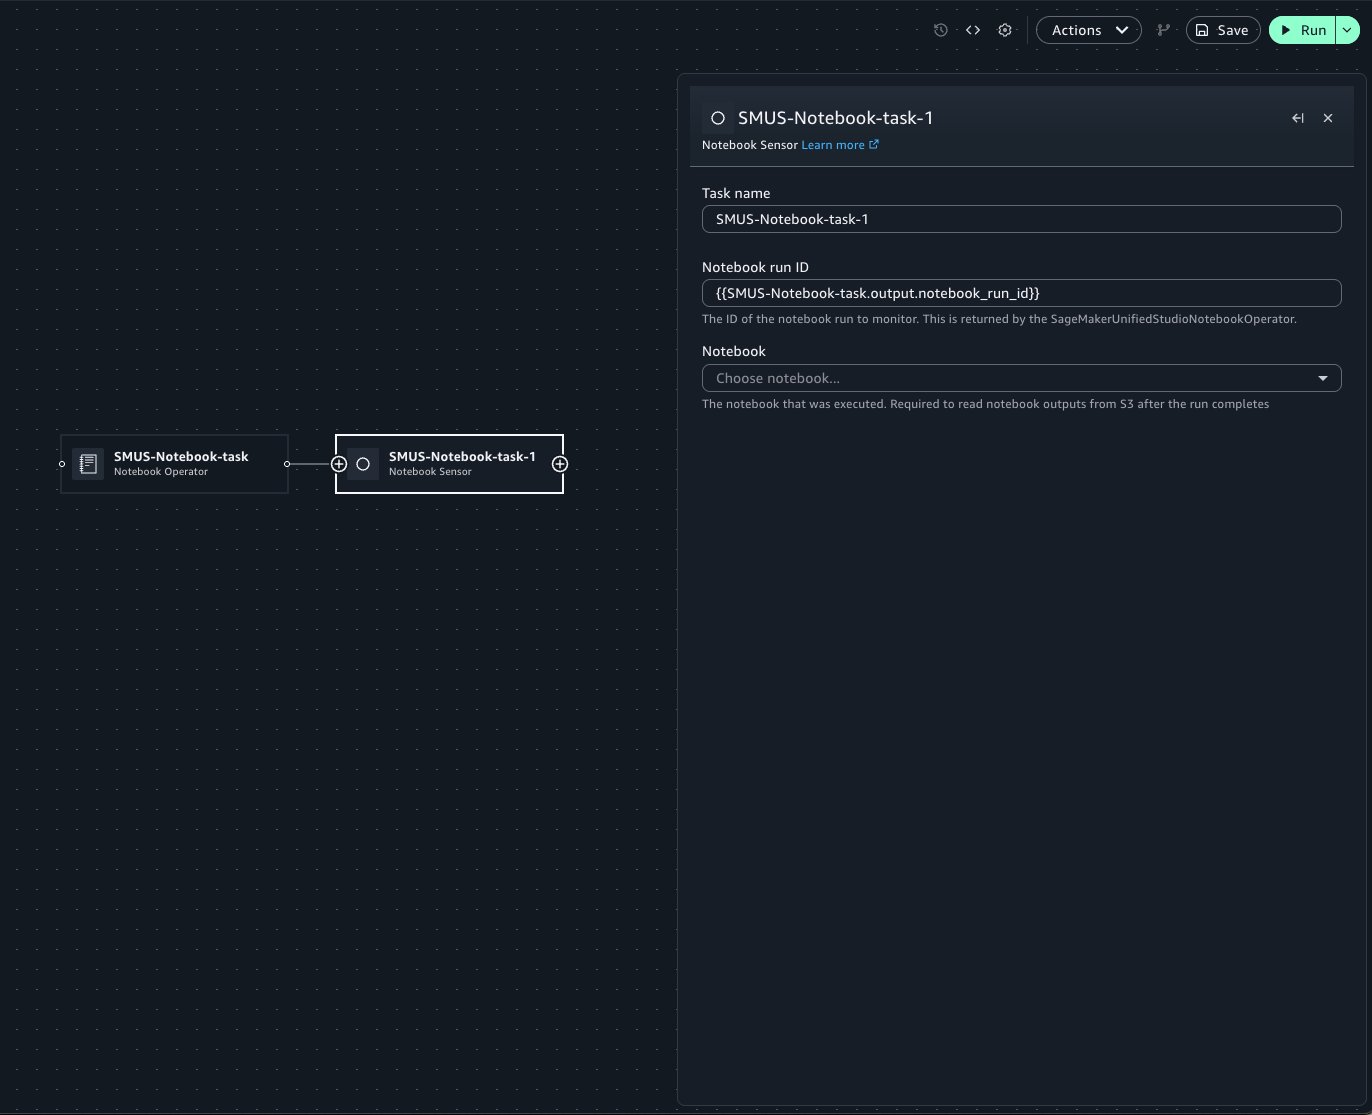Click the 'notebook that was executed' help text
1372x1115 pixels.
tap(985, 404)
